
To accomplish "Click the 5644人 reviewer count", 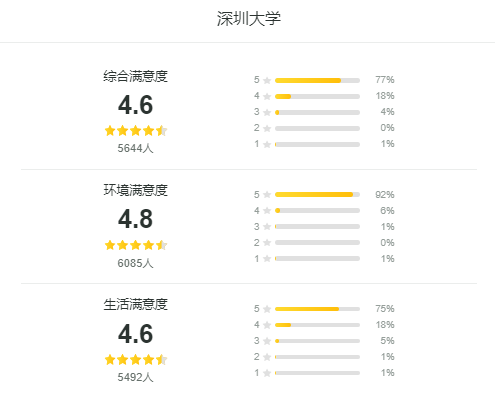I will coord(135,148).
